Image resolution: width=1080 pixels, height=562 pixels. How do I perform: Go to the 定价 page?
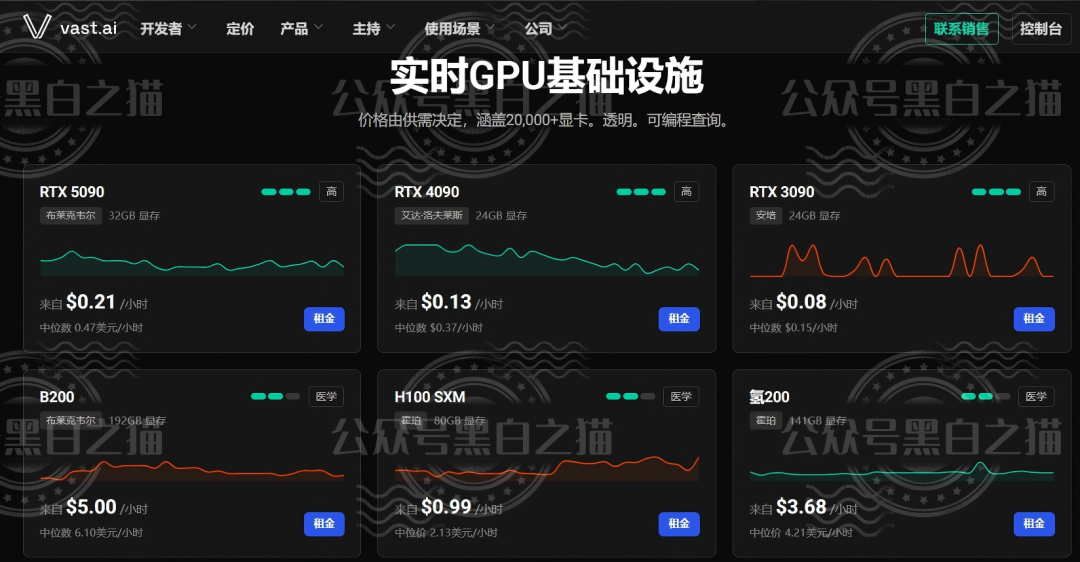(x=240, y=28)
